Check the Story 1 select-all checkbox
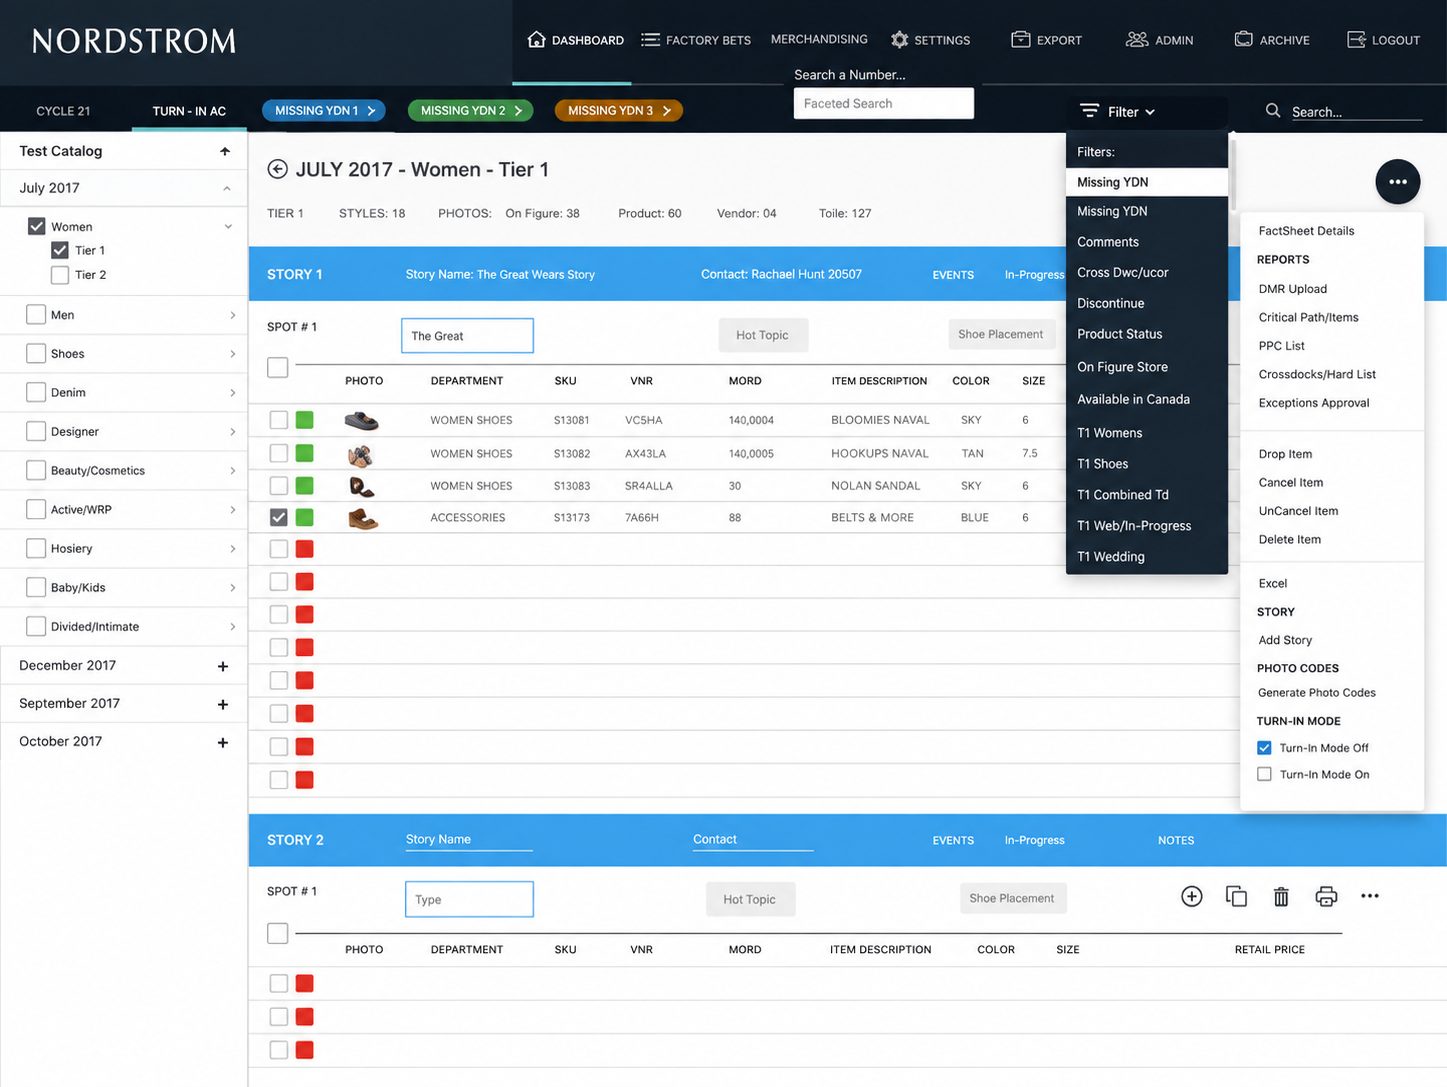This screenshot has width=1447, height=1087. coord(278,367)
